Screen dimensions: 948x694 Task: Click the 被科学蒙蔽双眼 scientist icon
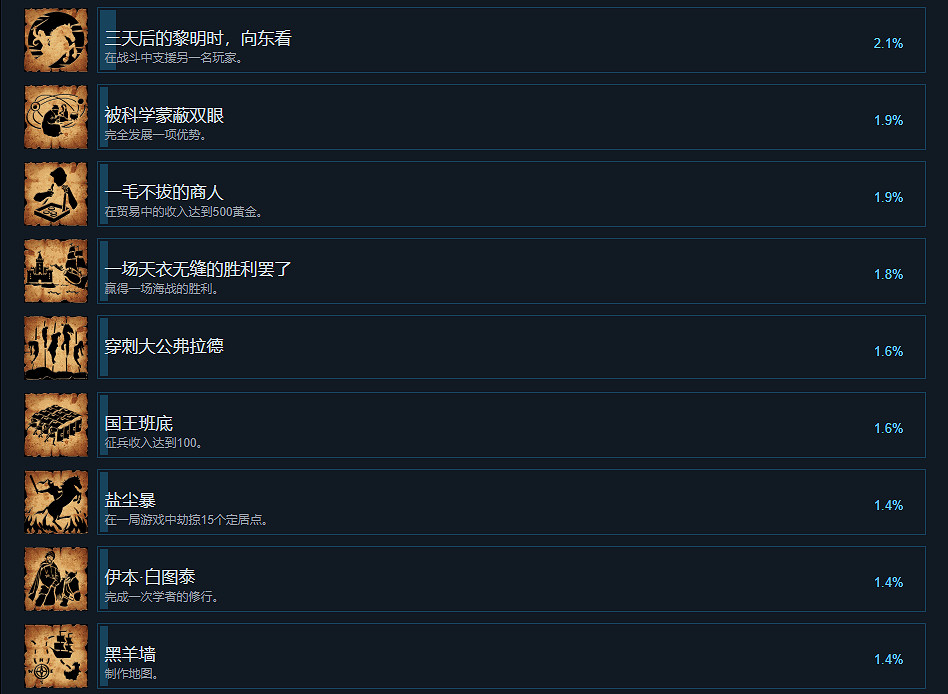[x=56, y=117]
